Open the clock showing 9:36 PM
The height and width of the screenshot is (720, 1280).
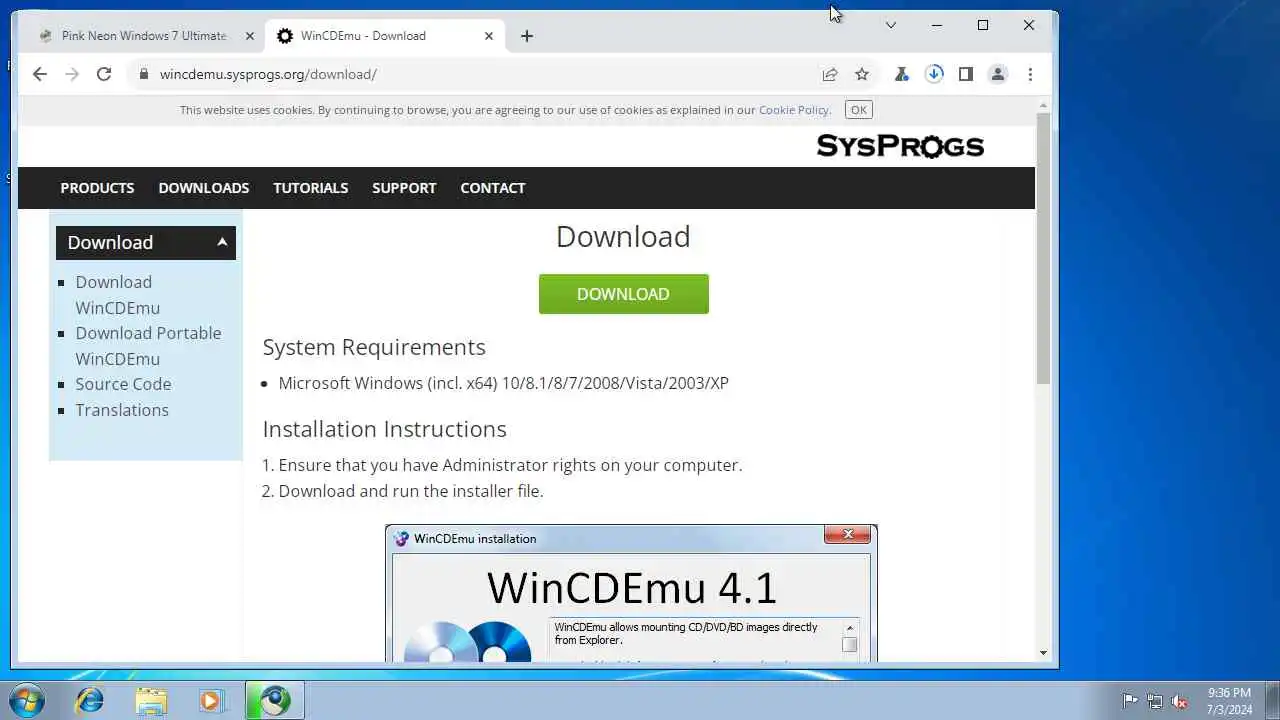pyautogui.click(x=1229, y=701)
